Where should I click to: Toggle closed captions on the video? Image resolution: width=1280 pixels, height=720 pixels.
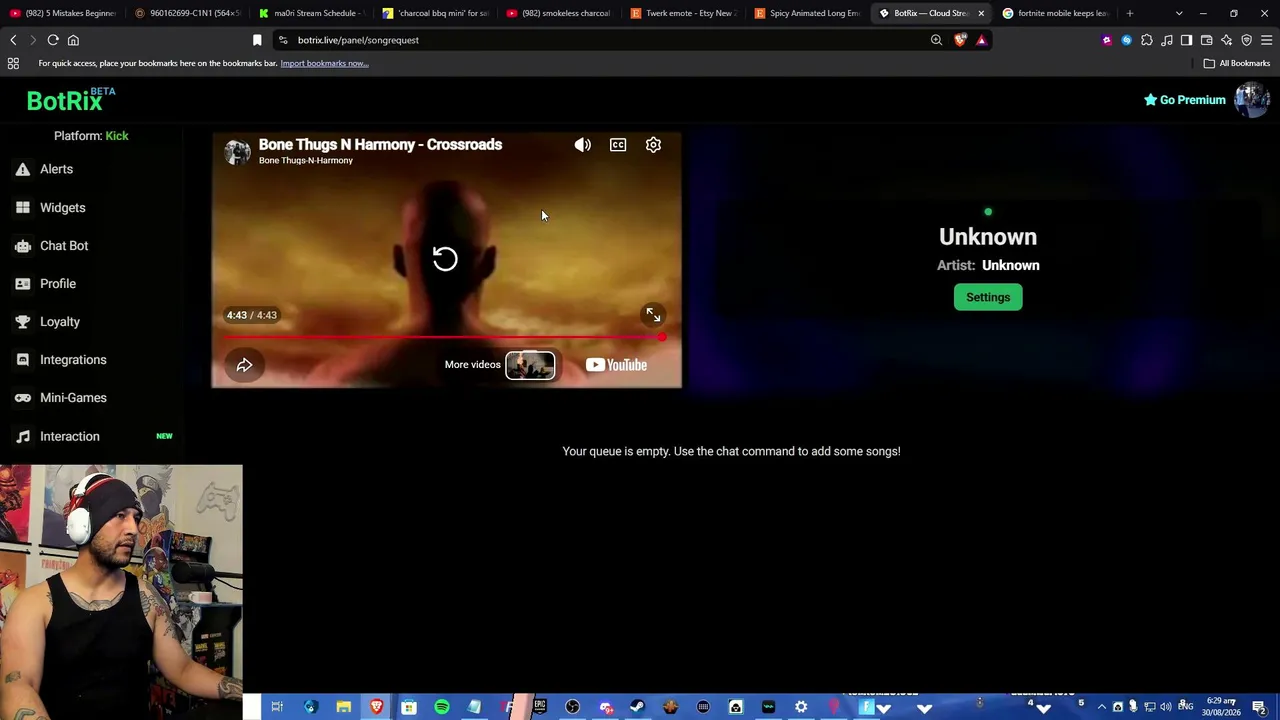tap(618, 145)
